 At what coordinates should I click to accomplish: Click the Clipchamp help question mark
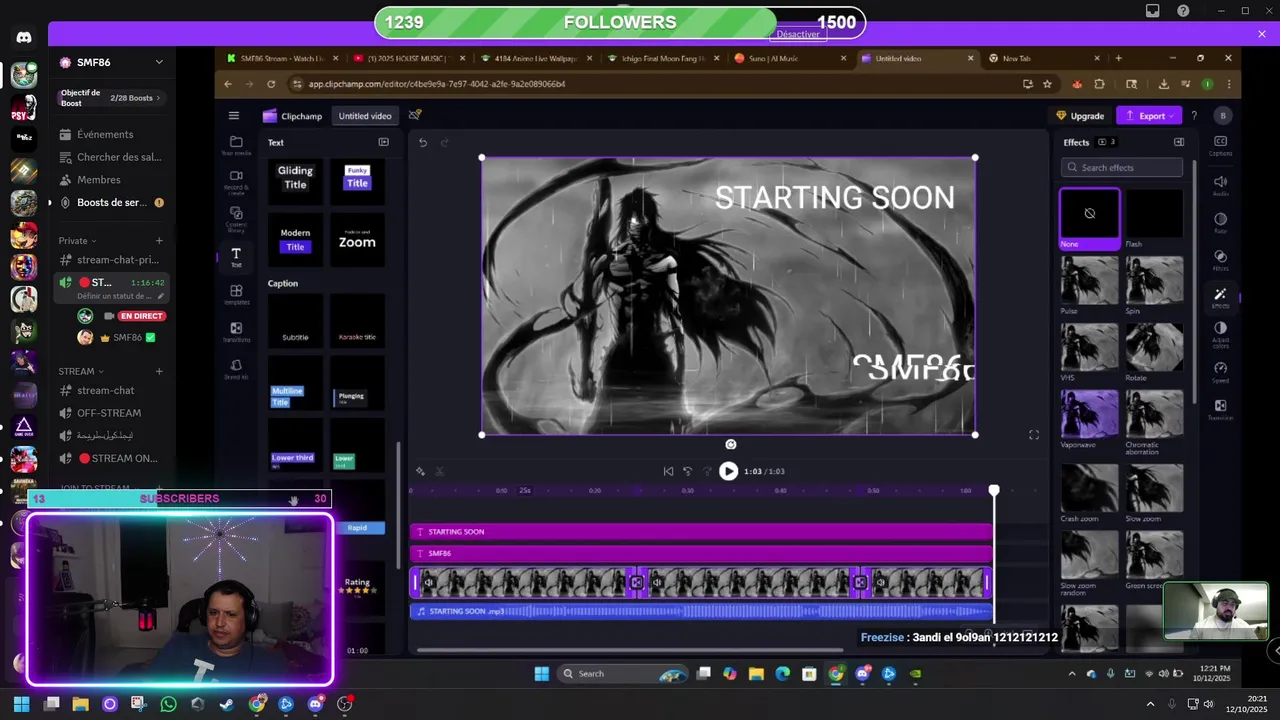tap(1194, 116)
